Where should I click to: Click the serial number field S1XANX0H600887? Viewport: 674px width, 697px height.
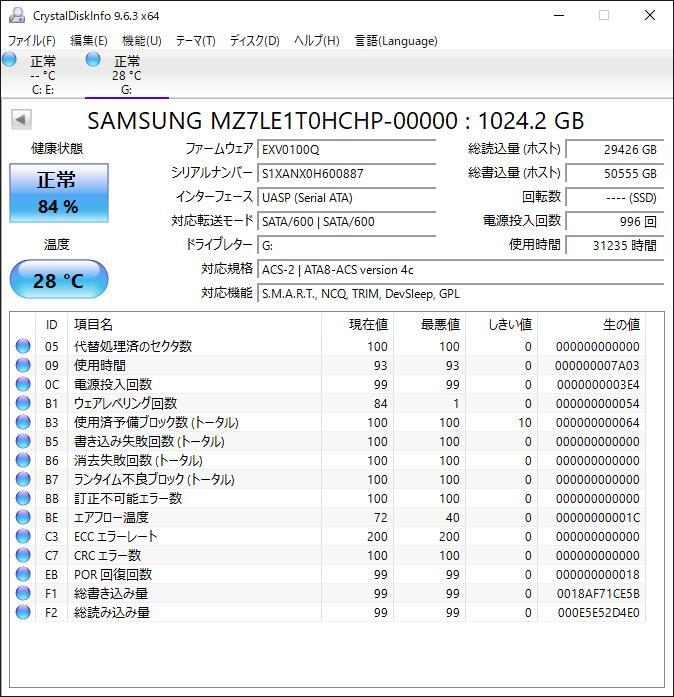click(x=346, y=173)
